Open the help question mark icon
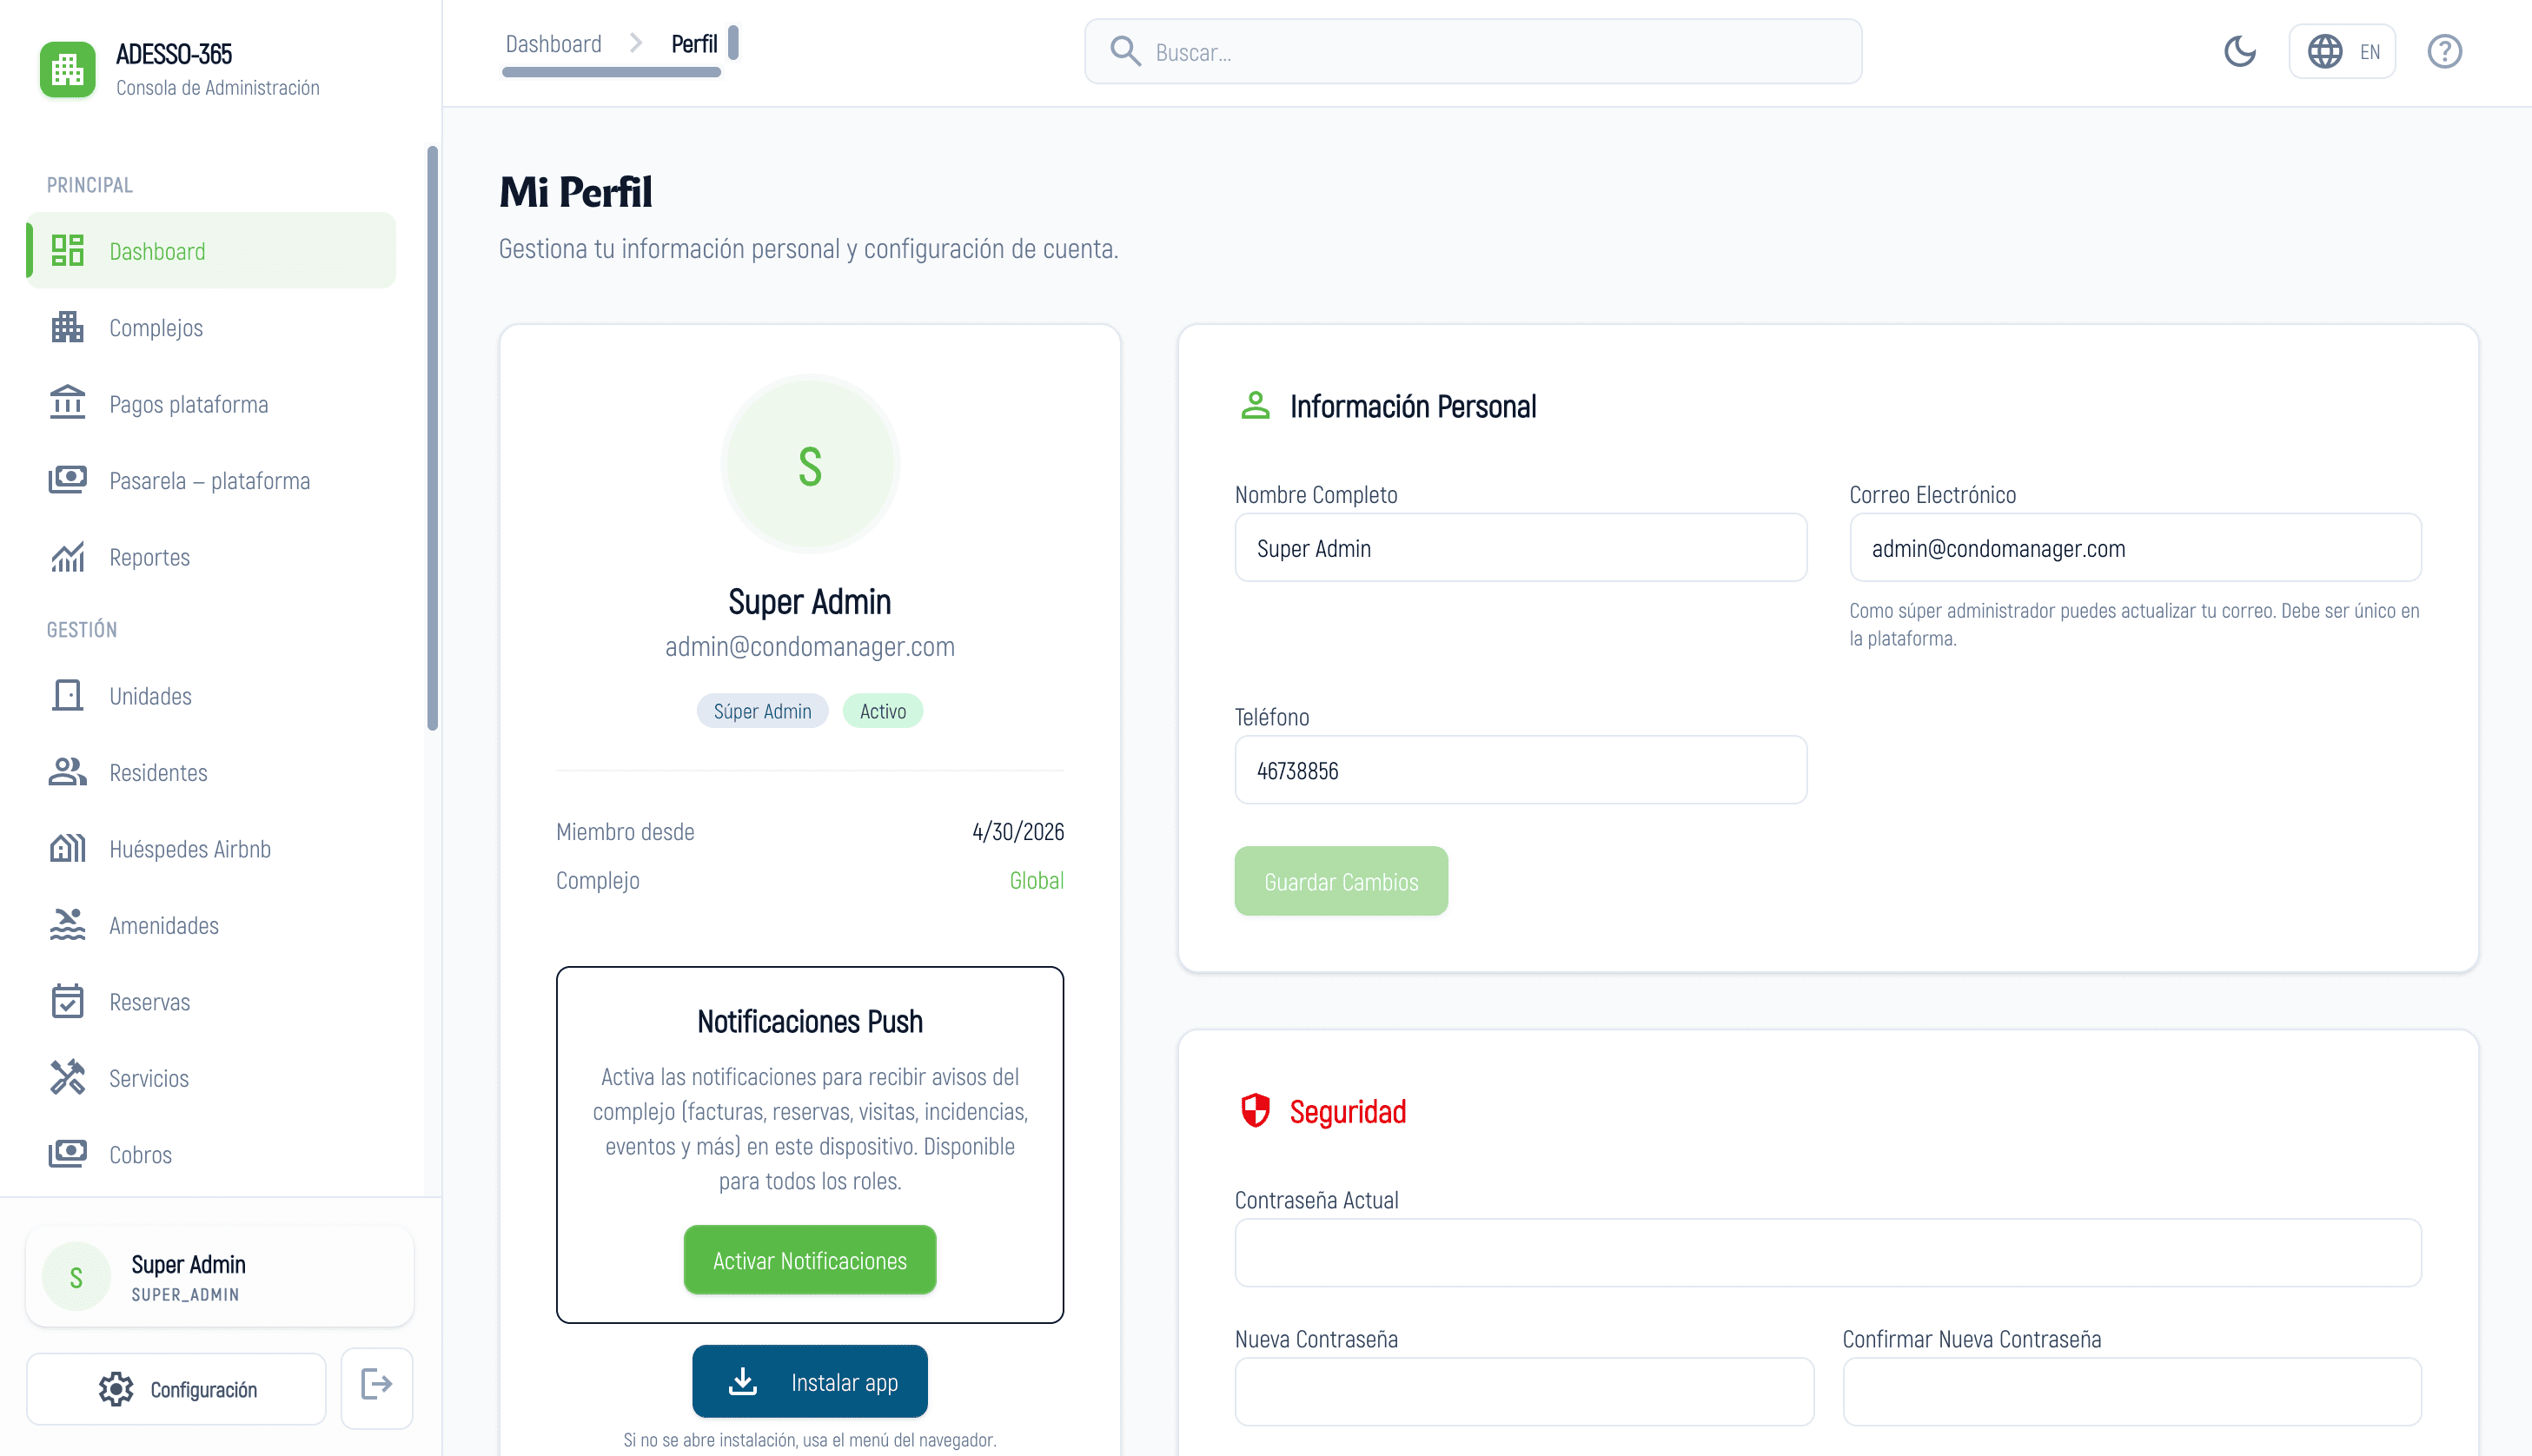Viewport: 2532px width, 1456px height. coord(2444,51)
